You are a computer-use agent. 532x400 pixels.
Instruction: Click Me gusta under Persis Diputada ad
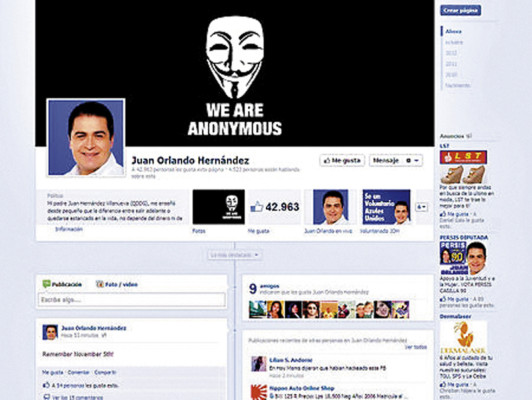point(457,299)
